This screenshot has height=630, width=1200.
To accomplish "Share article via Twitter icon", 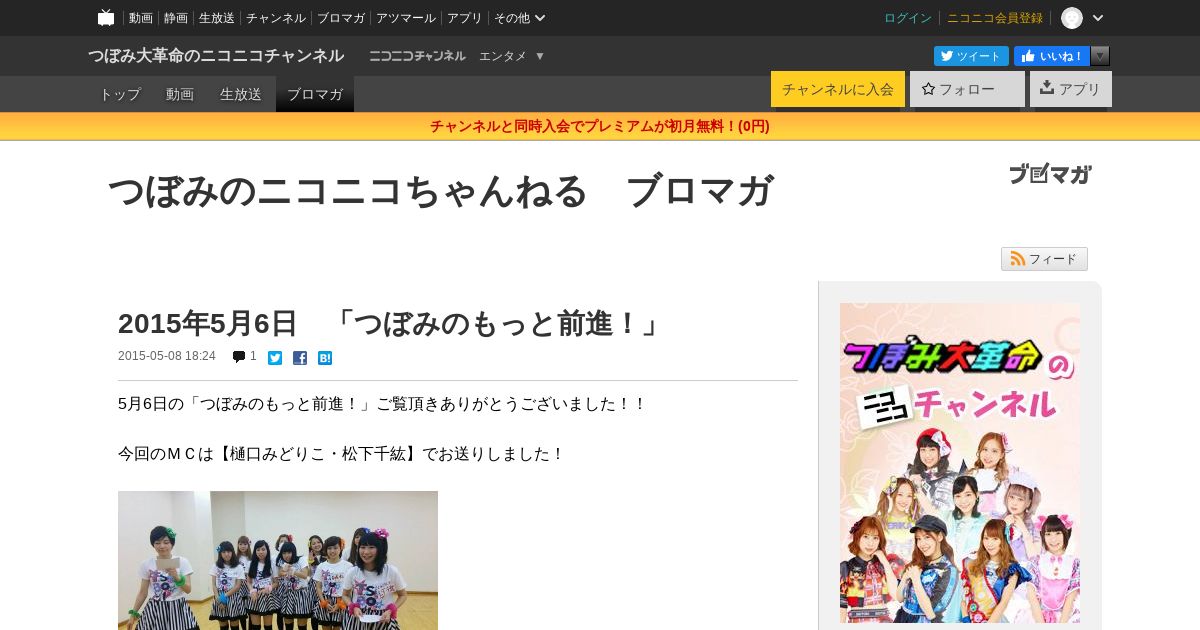I will [x=275, y=358].
